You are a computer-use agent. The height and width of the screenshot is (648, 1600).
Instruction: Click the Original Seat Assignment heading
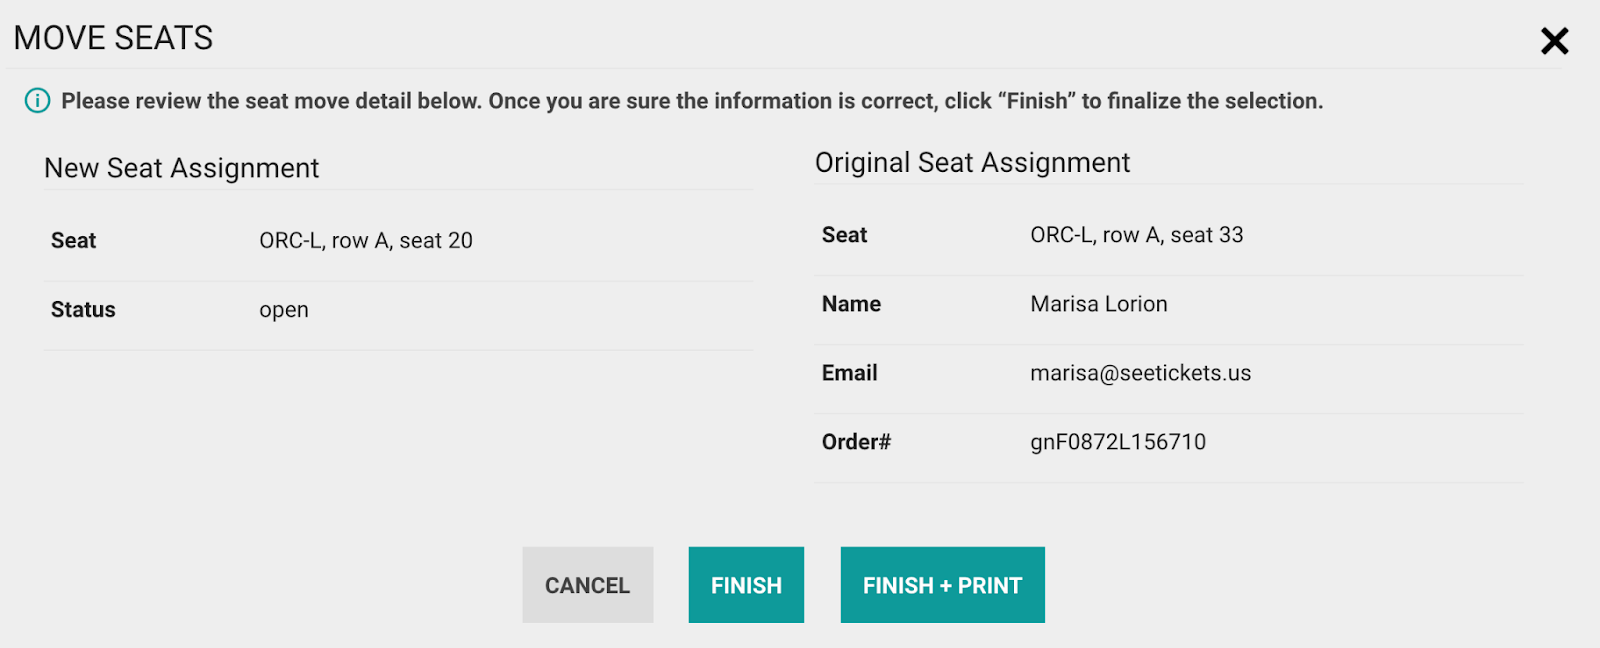click(x=972, y=163)
